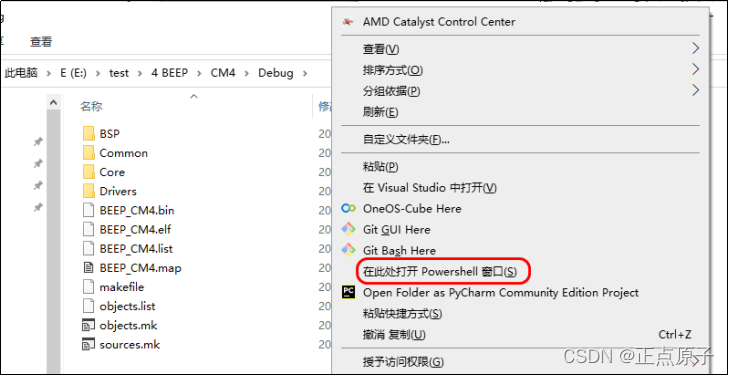Click the AMD Catalyst Control Center icon
The height and width of the screenshot is (376, 729).
pyautogui.click(x=347, y=22)
